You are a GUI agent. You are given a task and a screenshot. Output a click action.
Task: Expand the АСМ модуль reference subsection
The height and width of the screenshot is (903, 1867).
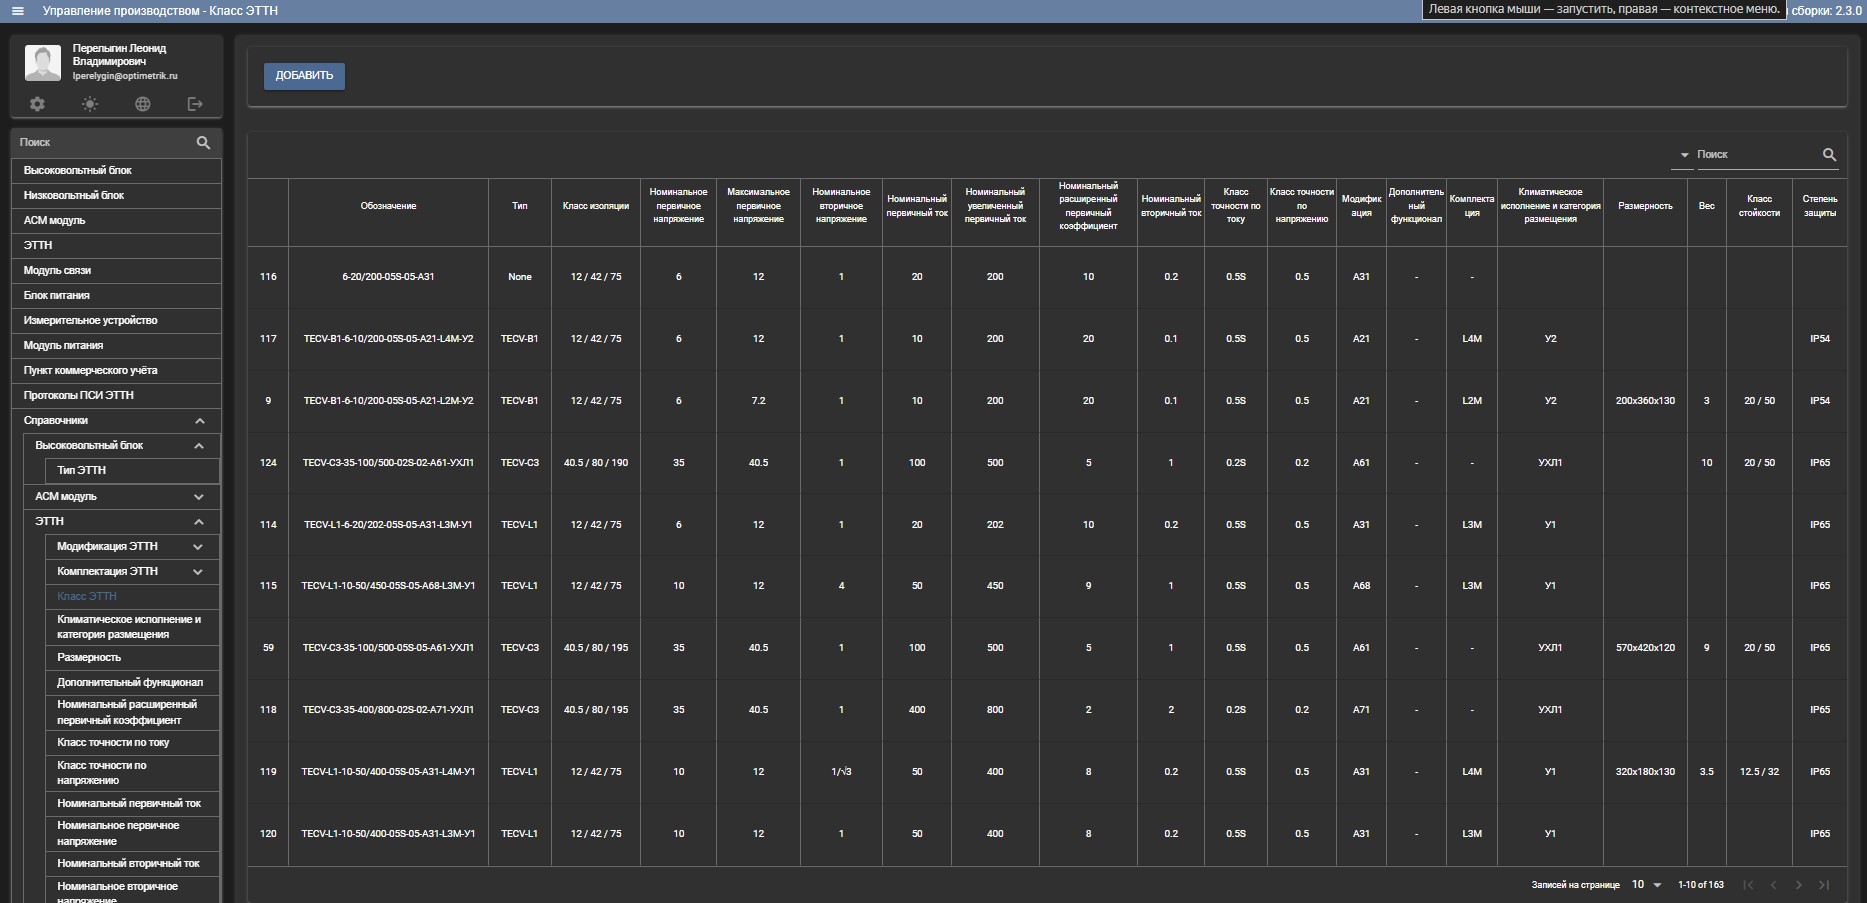(x=198, y=497)
